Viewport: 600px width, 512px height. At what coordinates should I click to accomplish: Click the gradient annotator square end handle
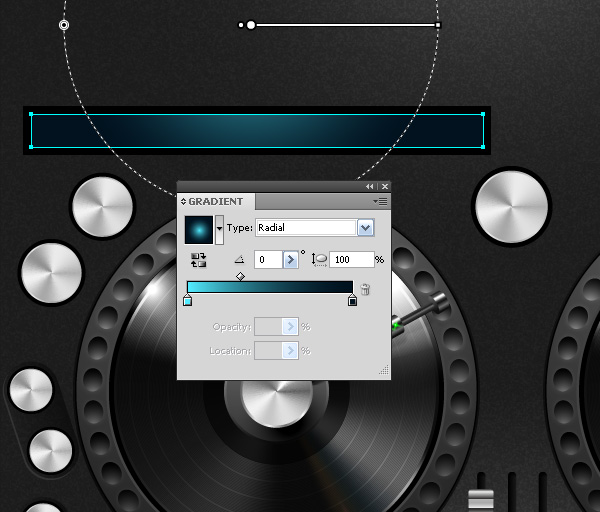click(x=438, y=25)
